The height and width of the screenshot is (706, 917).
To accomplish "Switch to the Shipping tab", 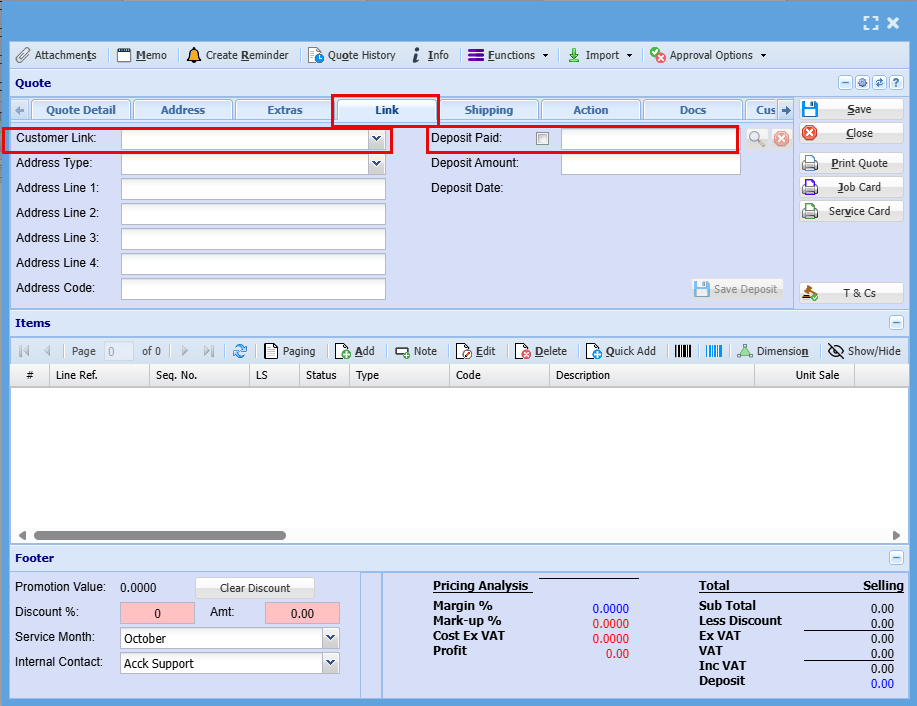I will 488,110.
